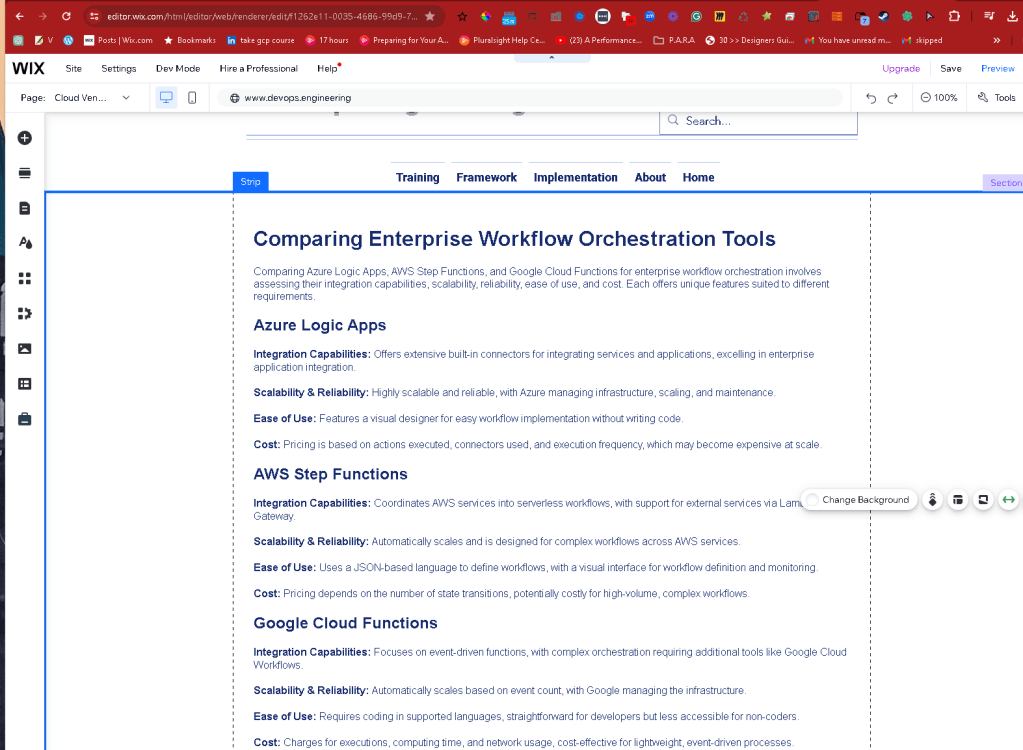The height and width of the screenshot is (750, 1023).
Task: Select the Google Cloud Functions heading
Action: tap(345, 623)
